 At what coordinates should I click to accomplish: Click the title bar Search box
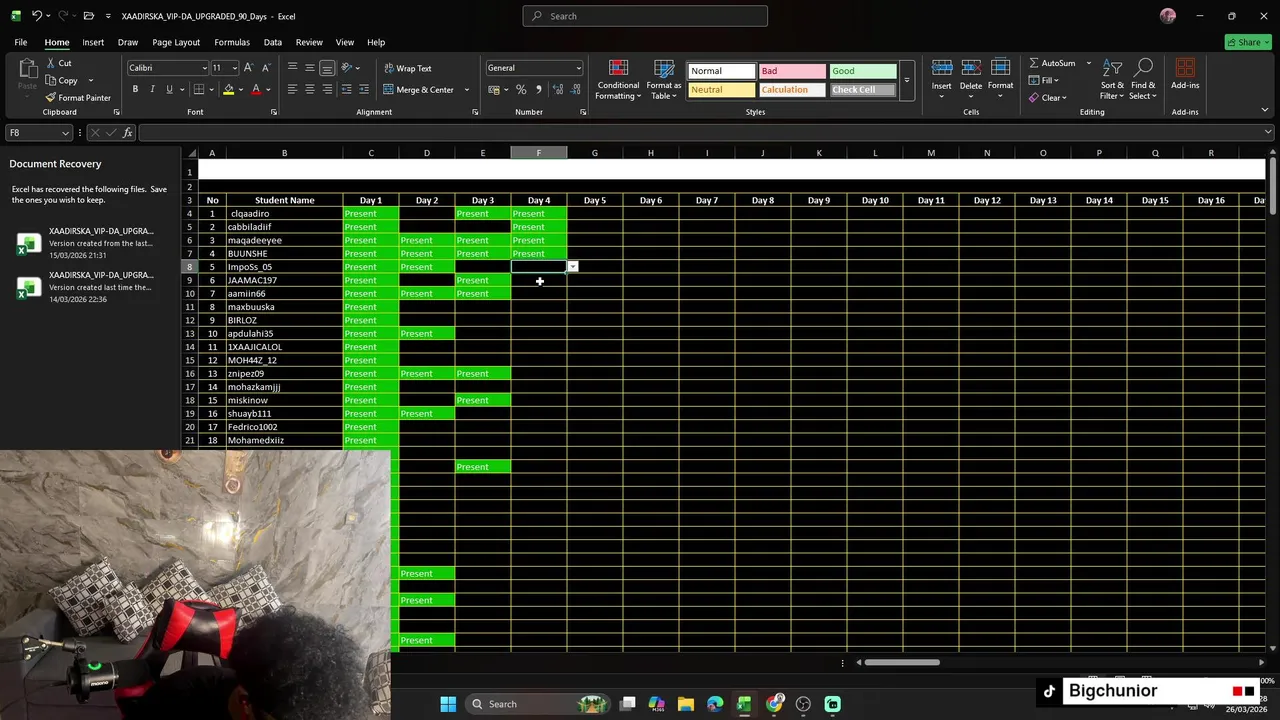coord(645,16)
